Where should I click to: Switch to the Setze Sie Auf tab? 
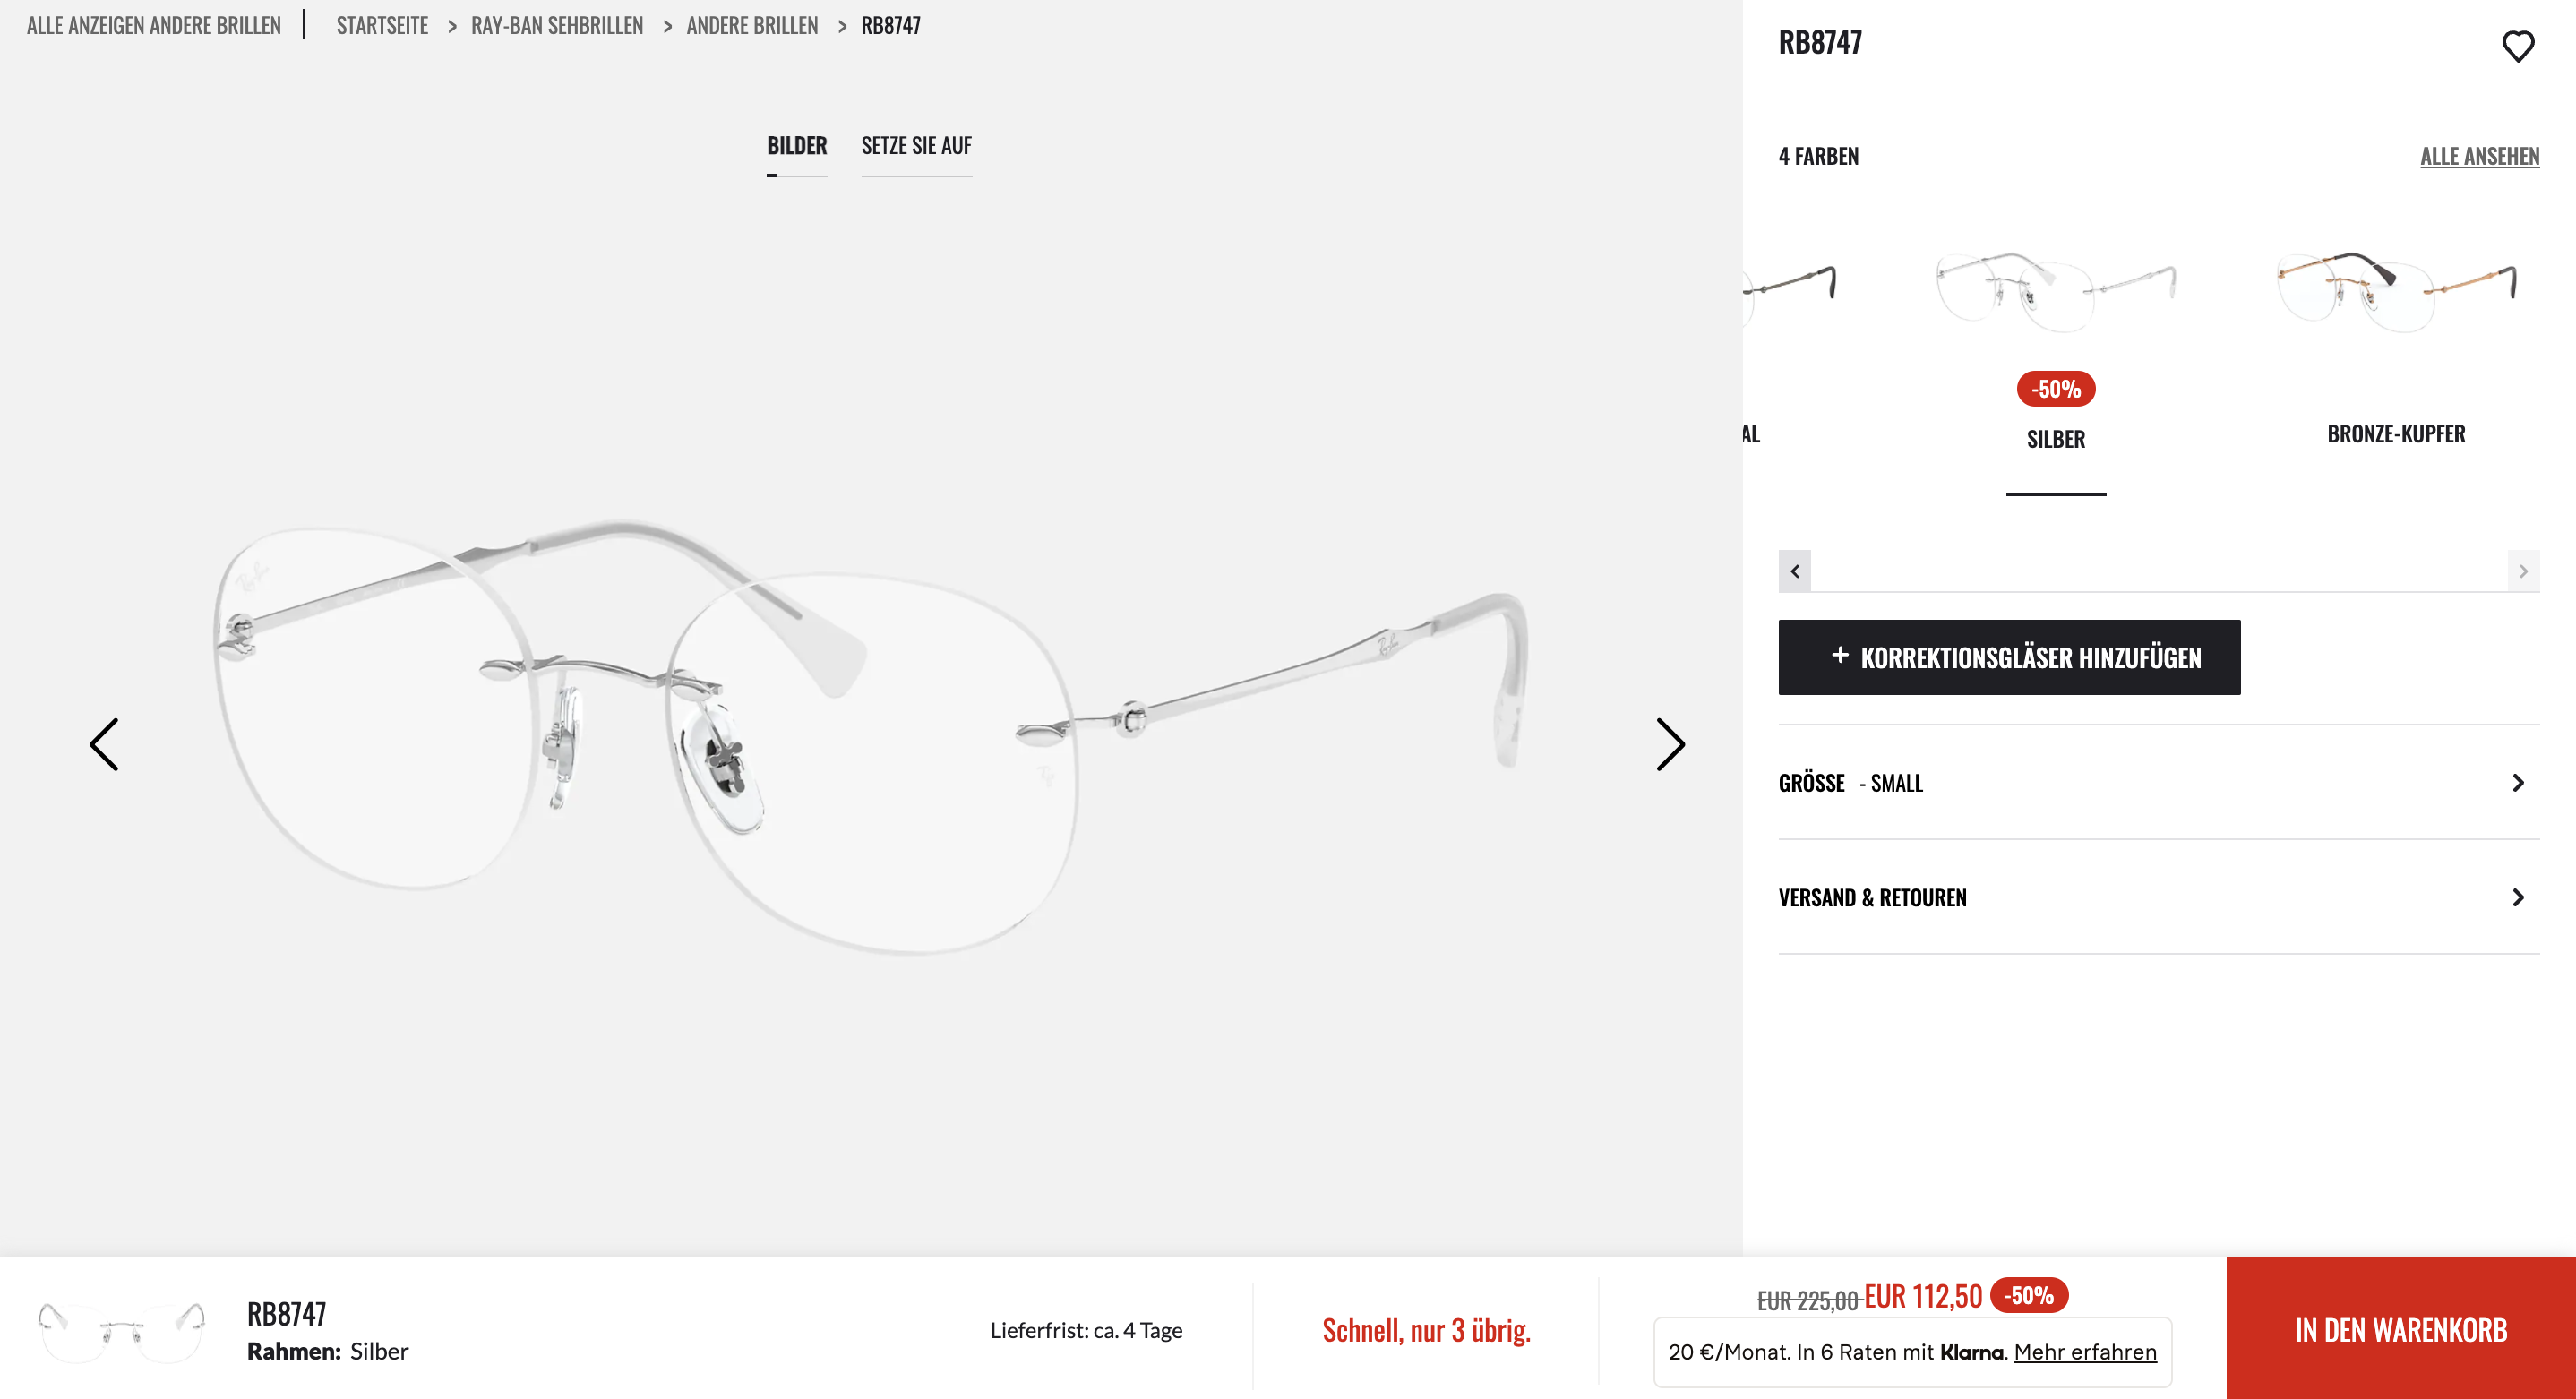(x=916, y=146)
